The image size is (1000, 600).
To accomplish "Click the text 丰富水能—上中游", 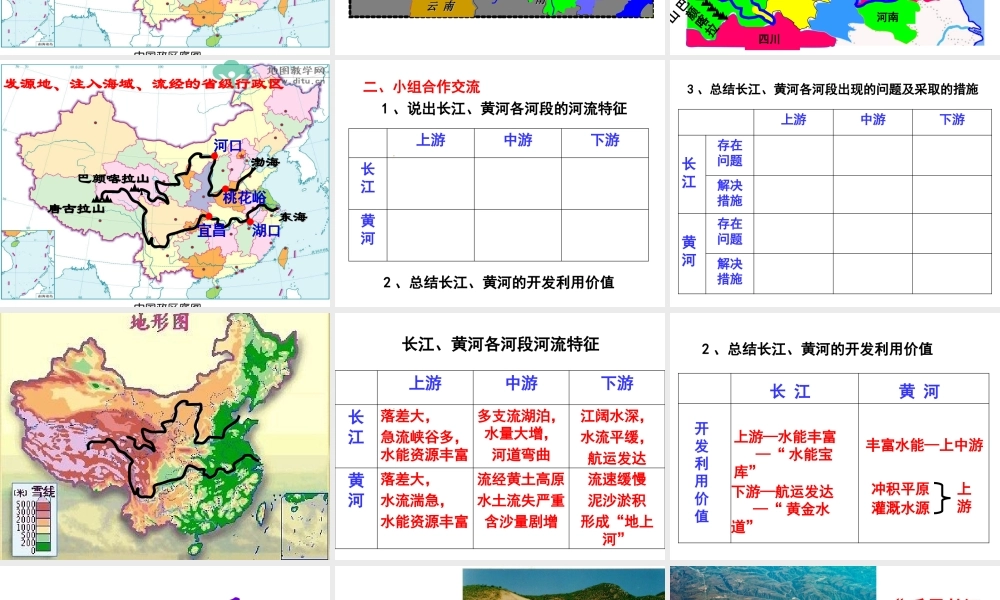I will (x=924, y=445).
